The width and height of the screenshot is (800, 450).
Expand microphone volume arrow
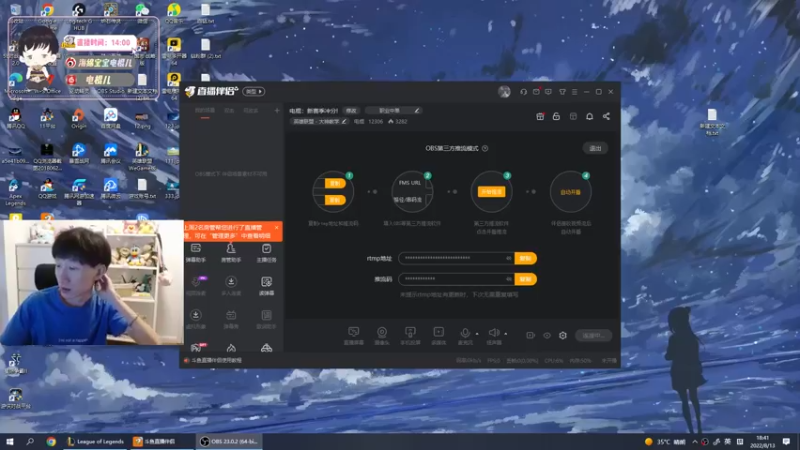click(x=477, y=334)
